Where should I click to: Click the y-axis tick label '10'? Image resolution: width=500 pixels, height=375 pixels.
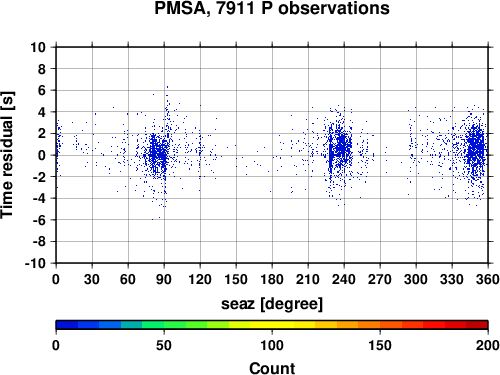(38, 47)
